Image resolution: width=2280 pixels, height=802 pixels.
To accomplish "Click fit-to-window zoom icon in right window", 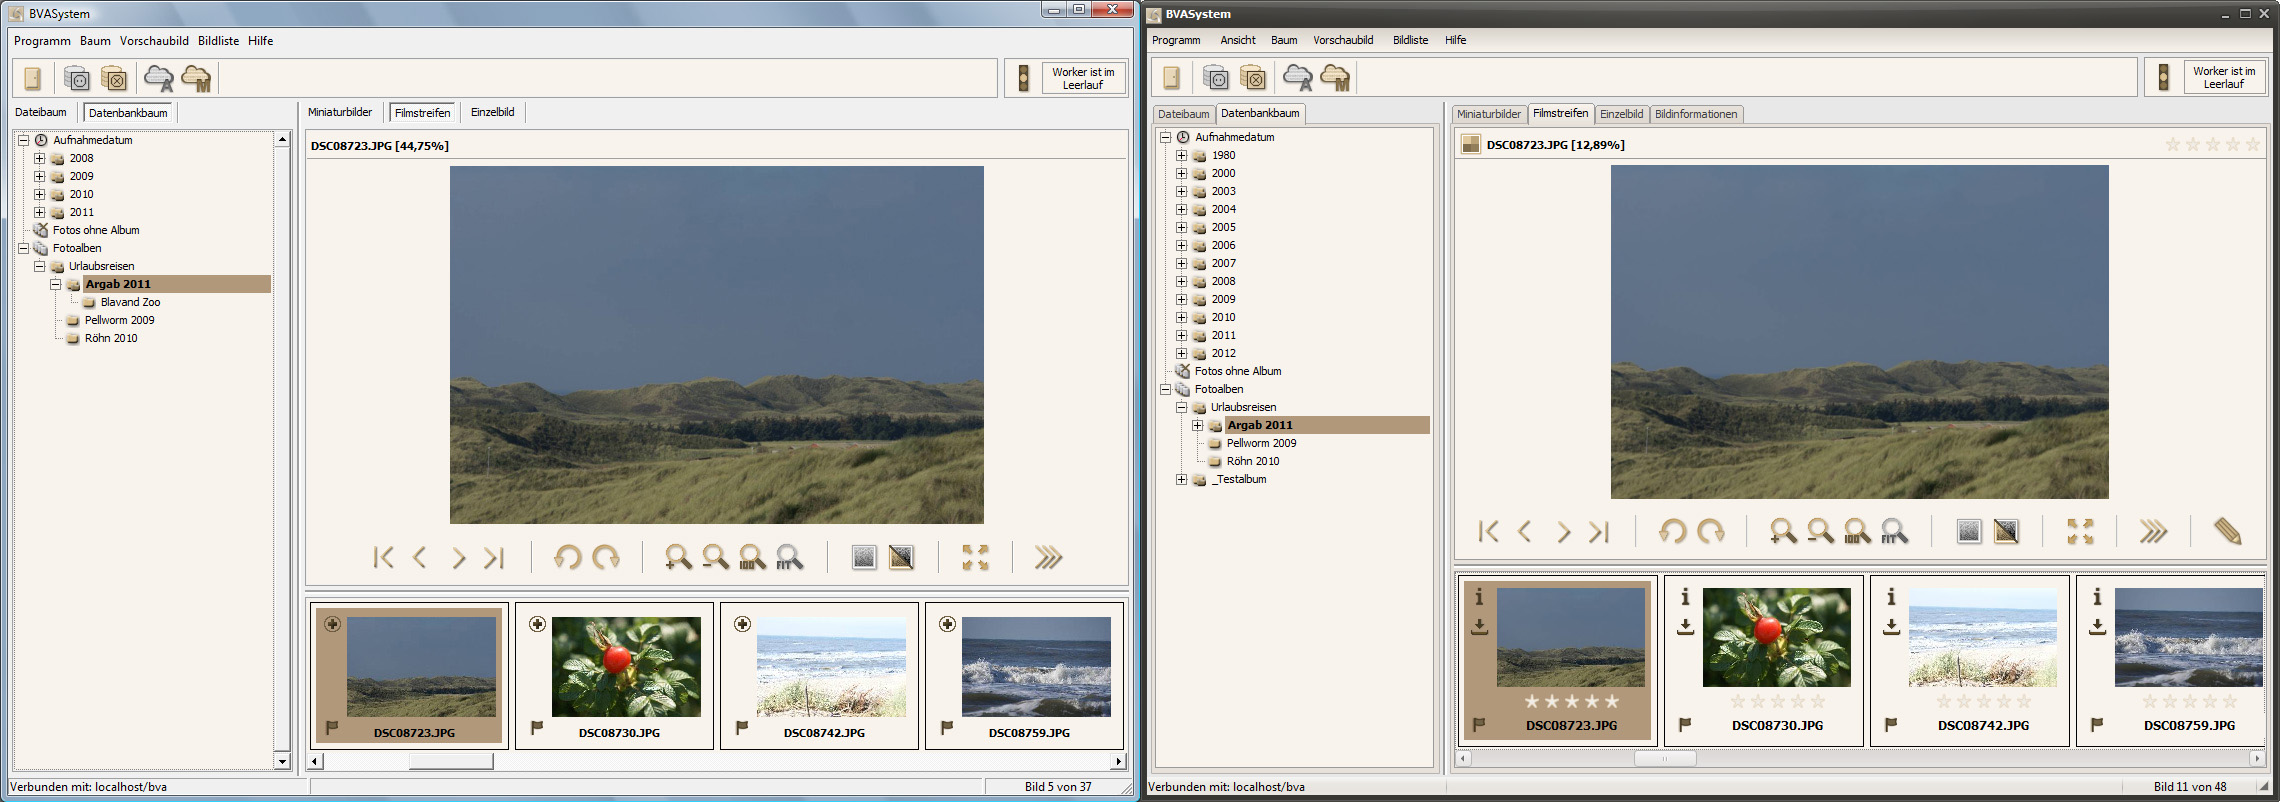I will point(1893,531).
